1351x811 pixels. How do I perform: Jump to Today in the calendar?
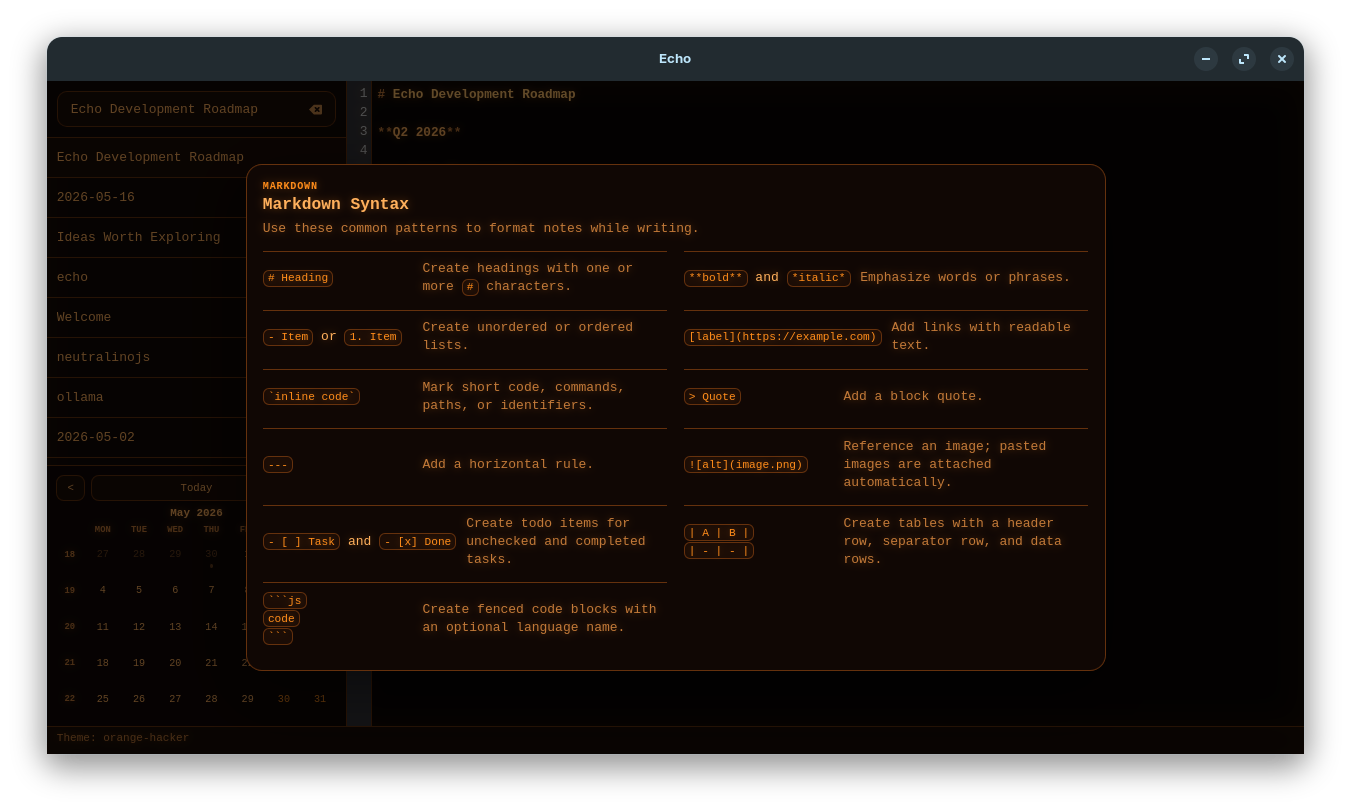coord(196,488)
